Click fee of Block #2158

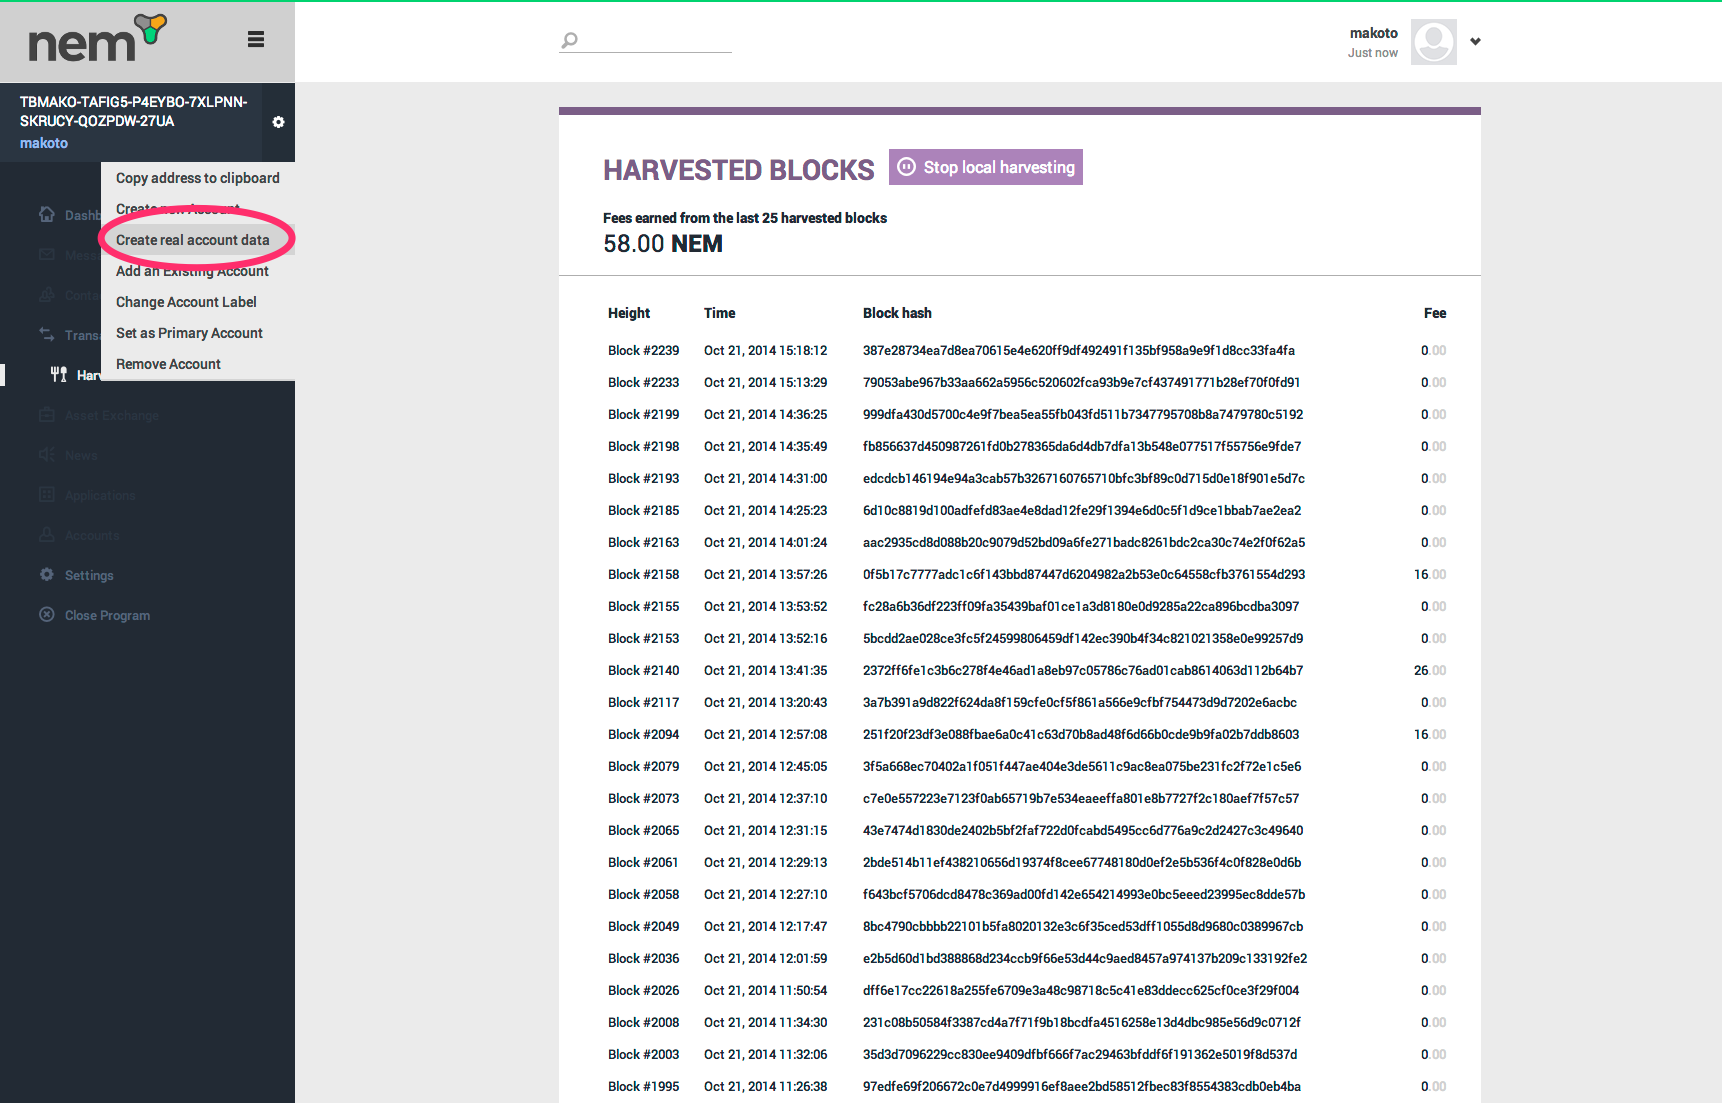(1430, 574)
